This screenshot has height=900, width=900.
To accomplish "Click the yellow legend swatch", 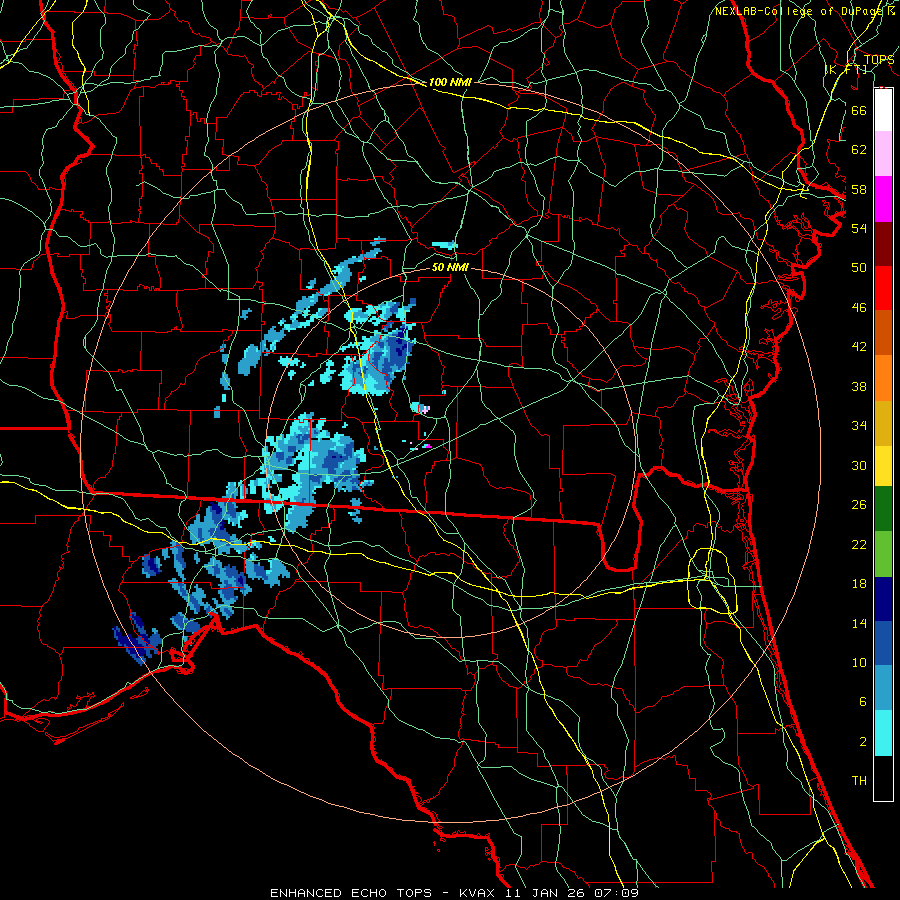I will 883,465.
